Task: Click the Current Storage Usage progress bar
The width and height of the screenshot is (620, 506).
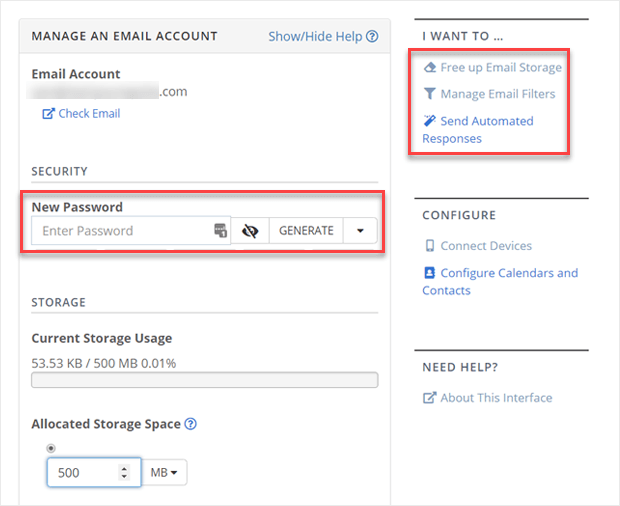Action: [204, 380]
